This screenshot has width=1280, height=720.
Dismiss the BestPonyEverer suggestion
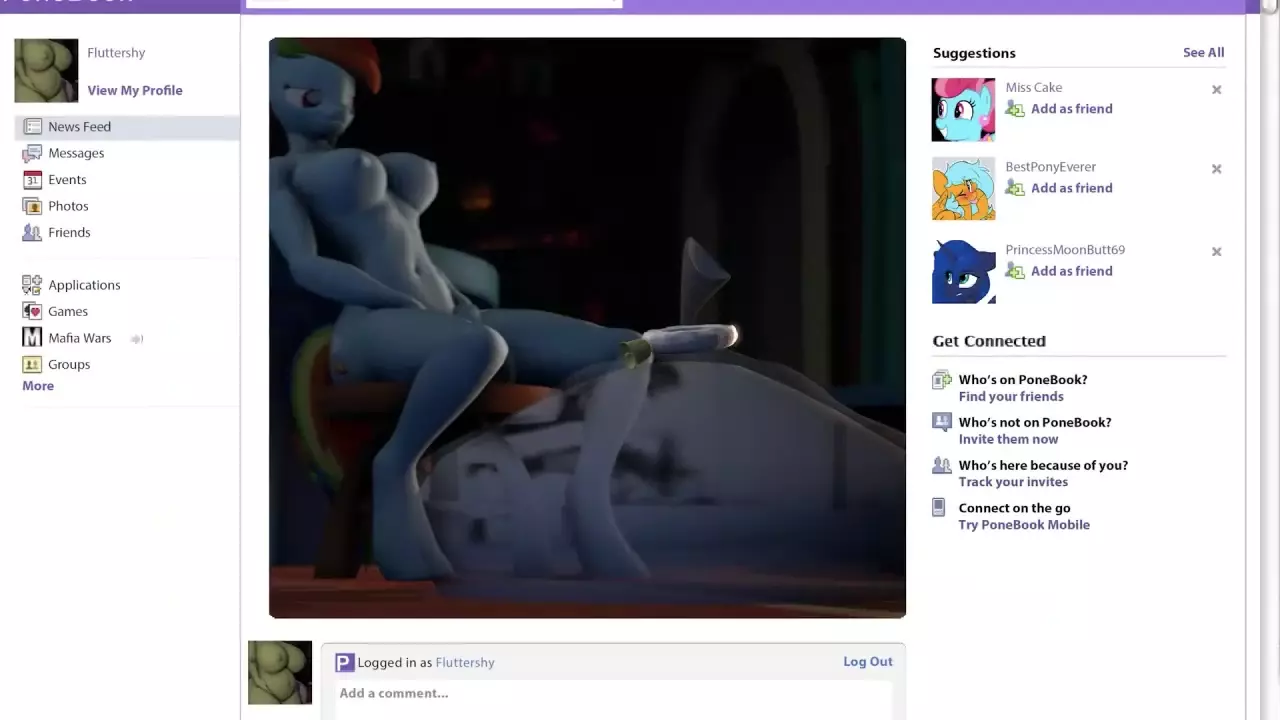point(1216,169)
